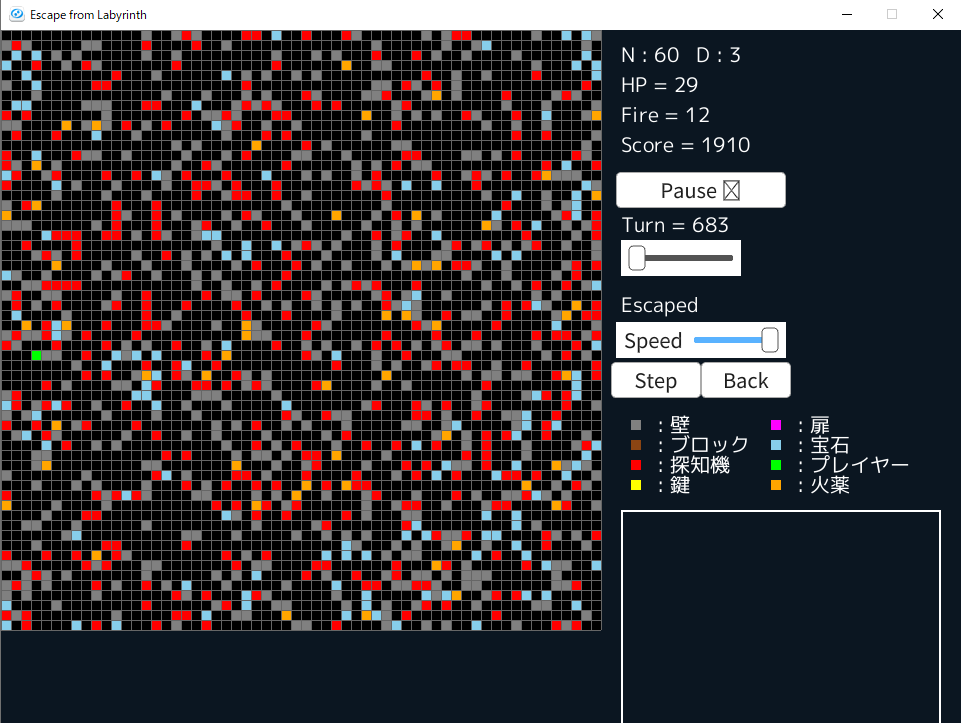Viewport: 961px width, 723px height.
Task: Click the ブロック legend label
Action: (710, 445)
